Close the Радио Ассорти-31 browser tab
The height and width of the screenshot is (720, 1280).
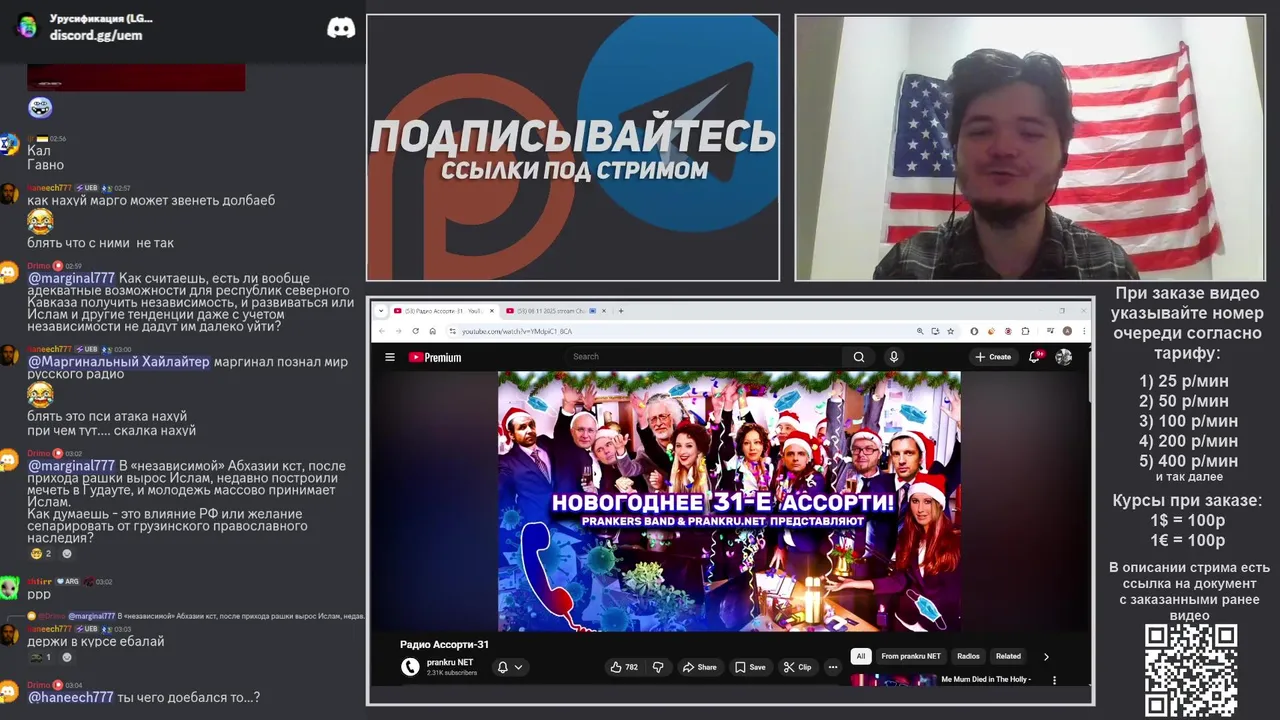click(491, 311)
